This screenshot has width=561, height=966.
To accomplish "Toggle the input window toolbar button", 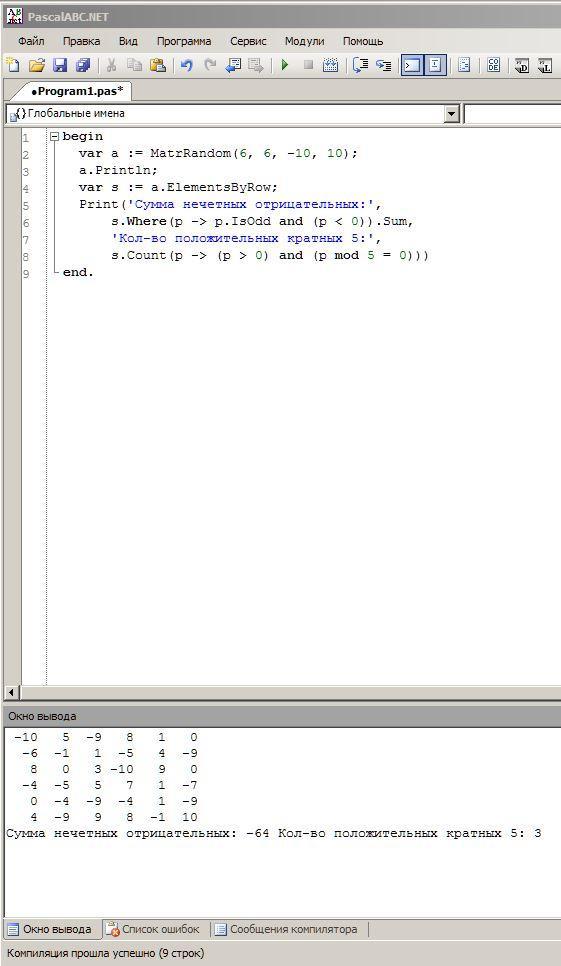I will tap(435, 65).
